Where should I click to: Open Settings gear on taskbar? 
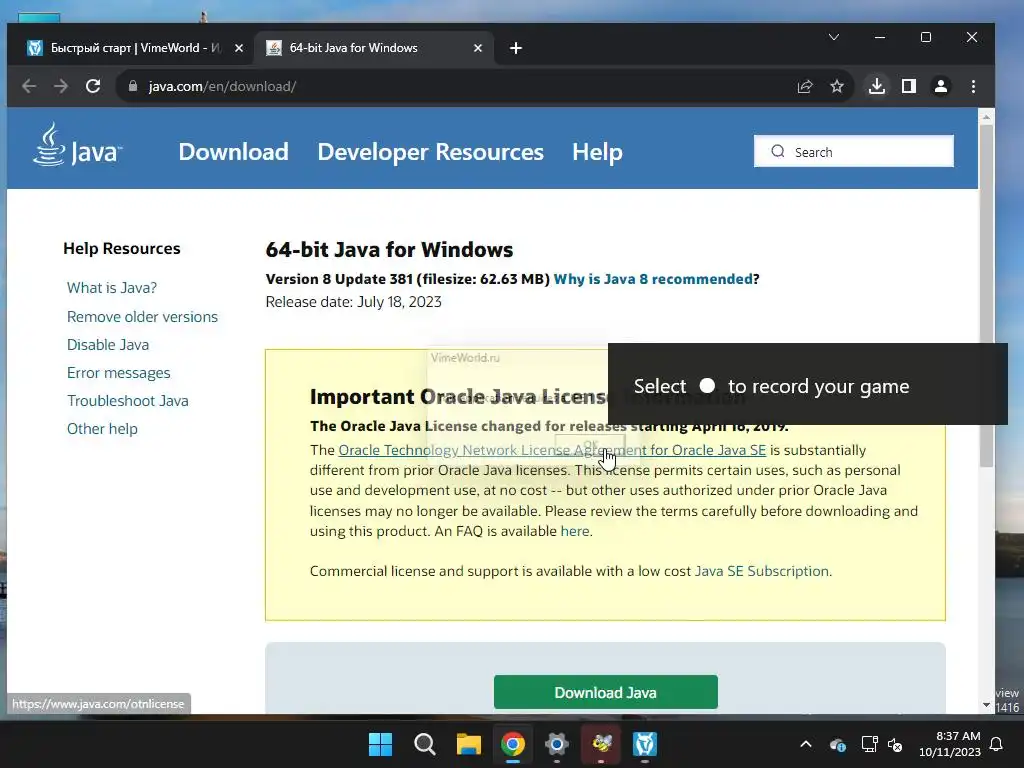coord(556,744)
